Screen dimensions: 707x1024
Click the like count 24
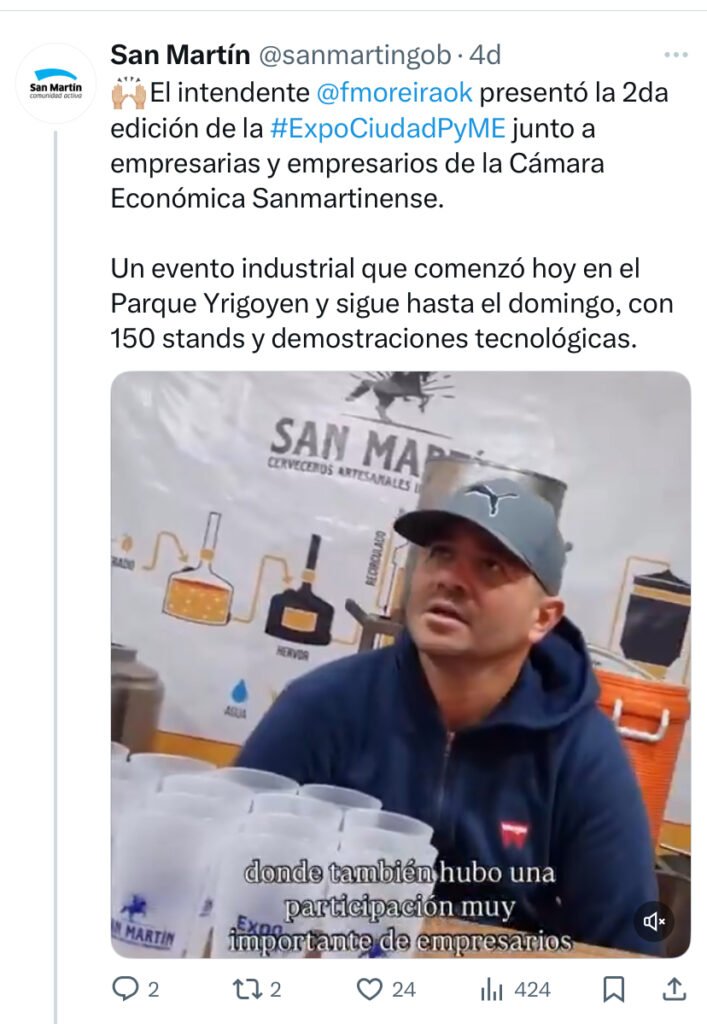[403, 990]
